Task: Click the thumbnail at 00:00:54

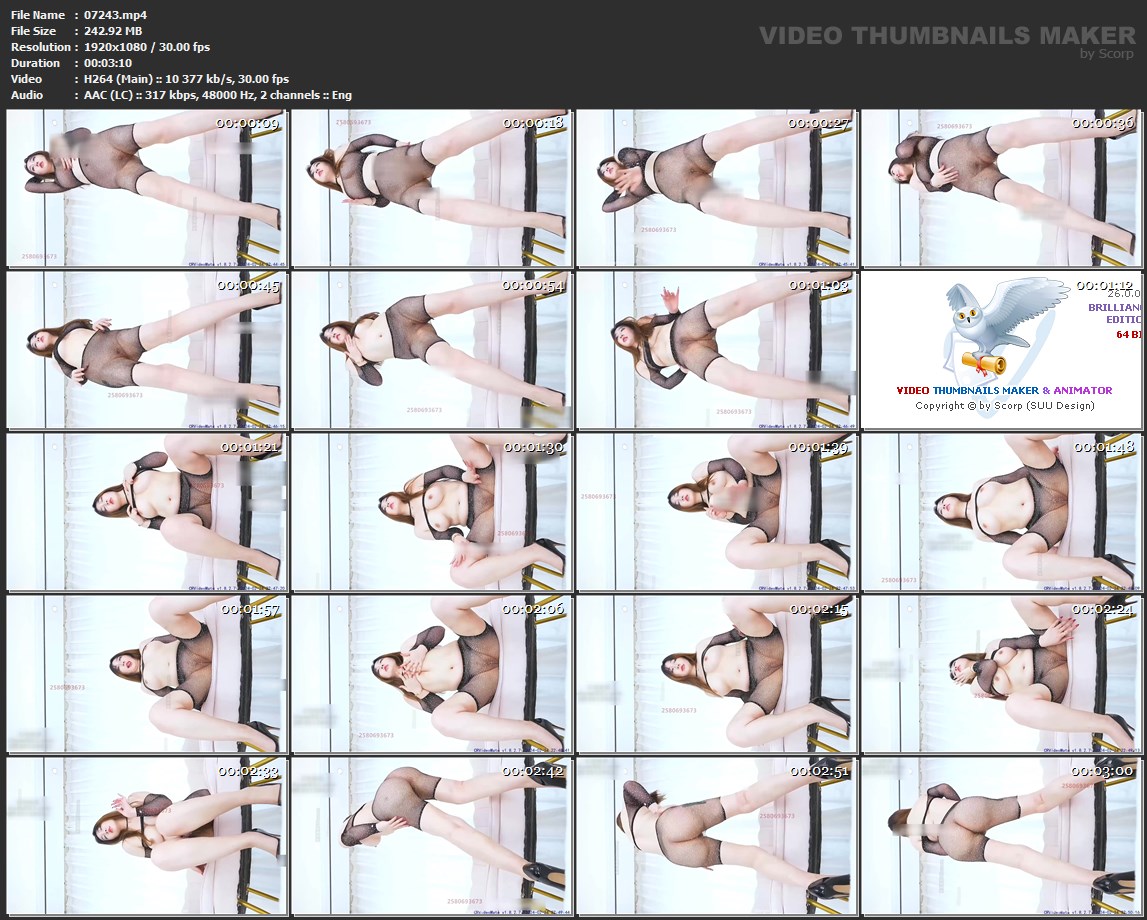Action: click(431, 350)
